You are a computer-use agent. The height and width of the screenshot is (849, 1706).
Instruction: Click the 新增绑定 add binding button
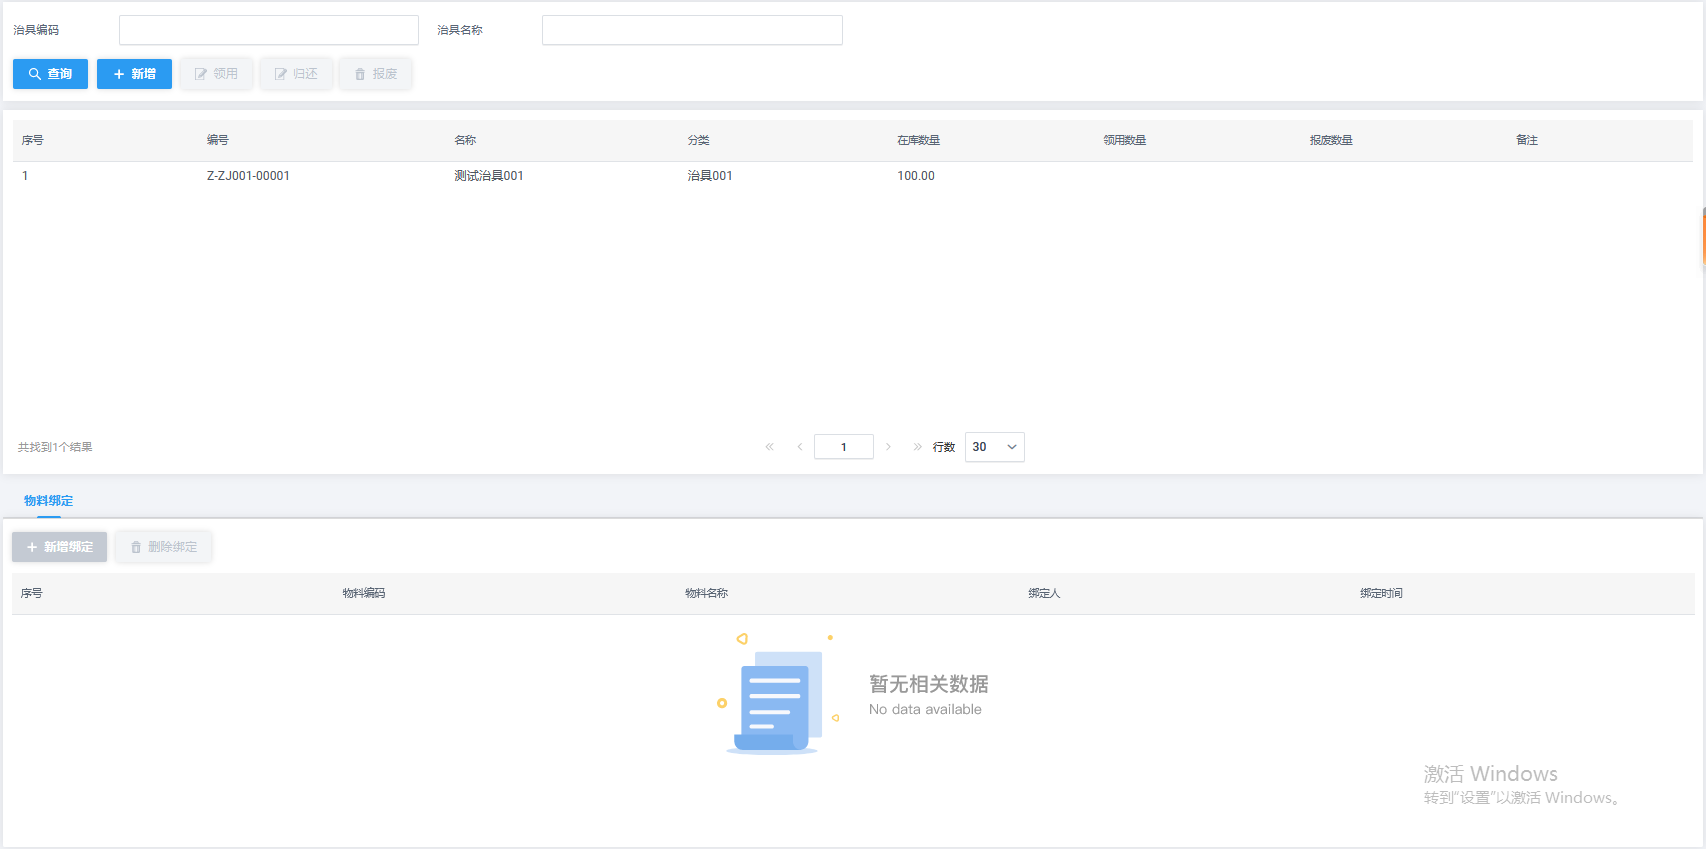(x=60, y=547)
